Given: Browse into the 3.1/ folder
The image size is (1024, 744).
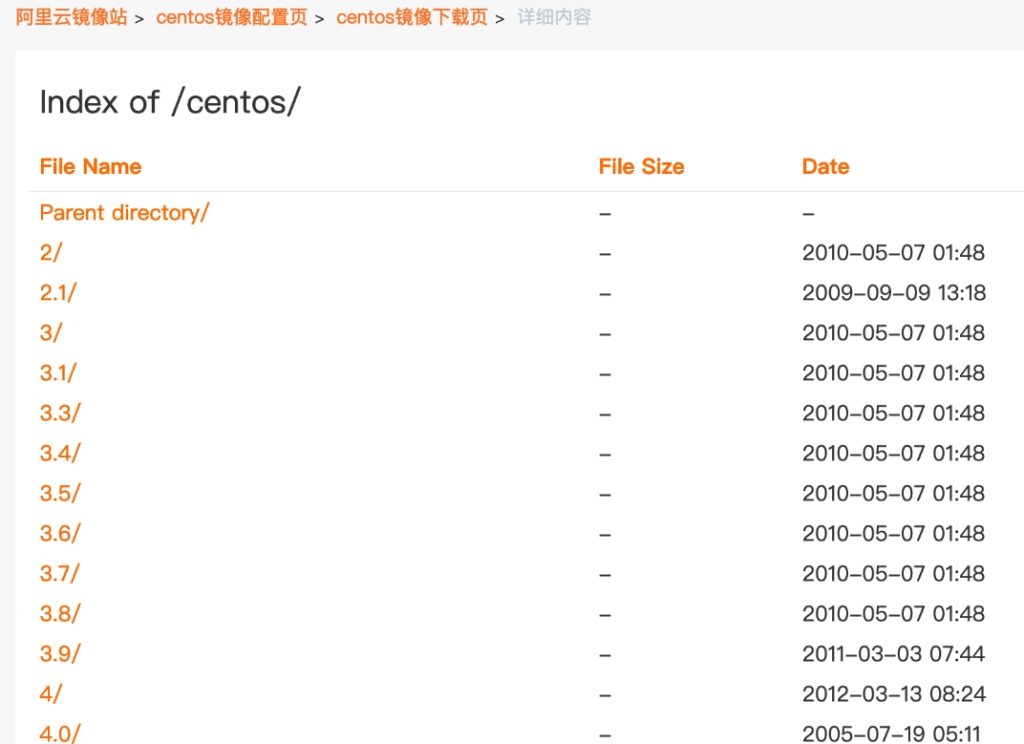Looking at the screenshot, I should click(x=58, y=373).
